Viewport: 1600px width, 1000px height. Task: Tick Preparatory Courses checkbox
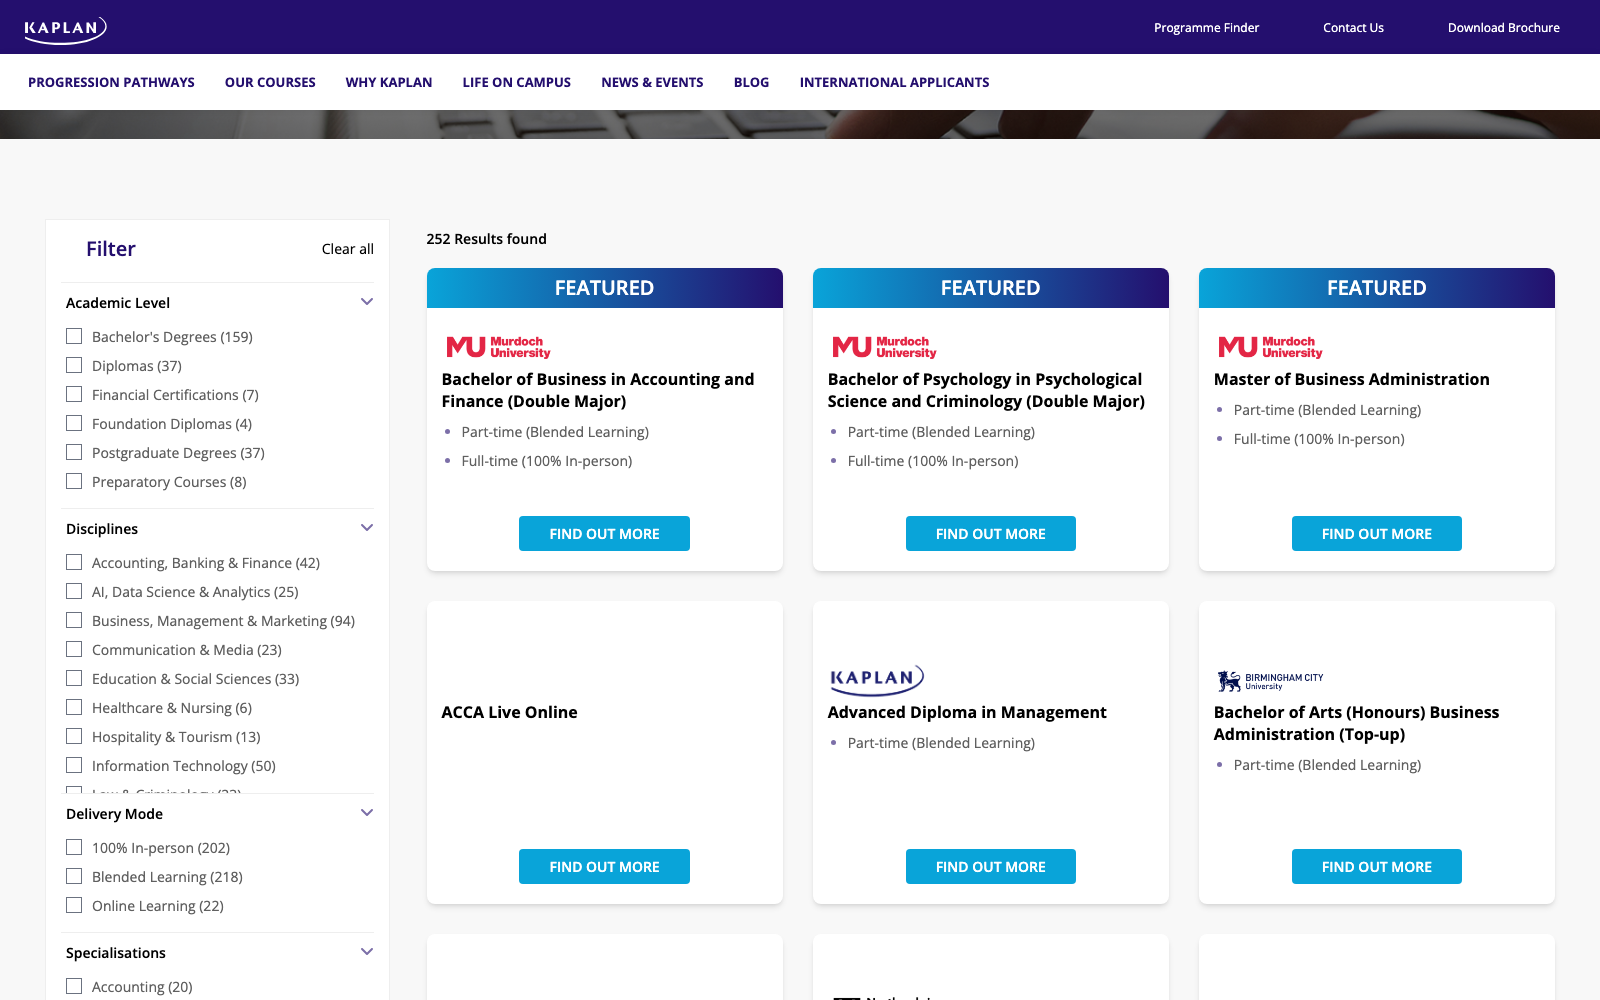coord(74,481)
